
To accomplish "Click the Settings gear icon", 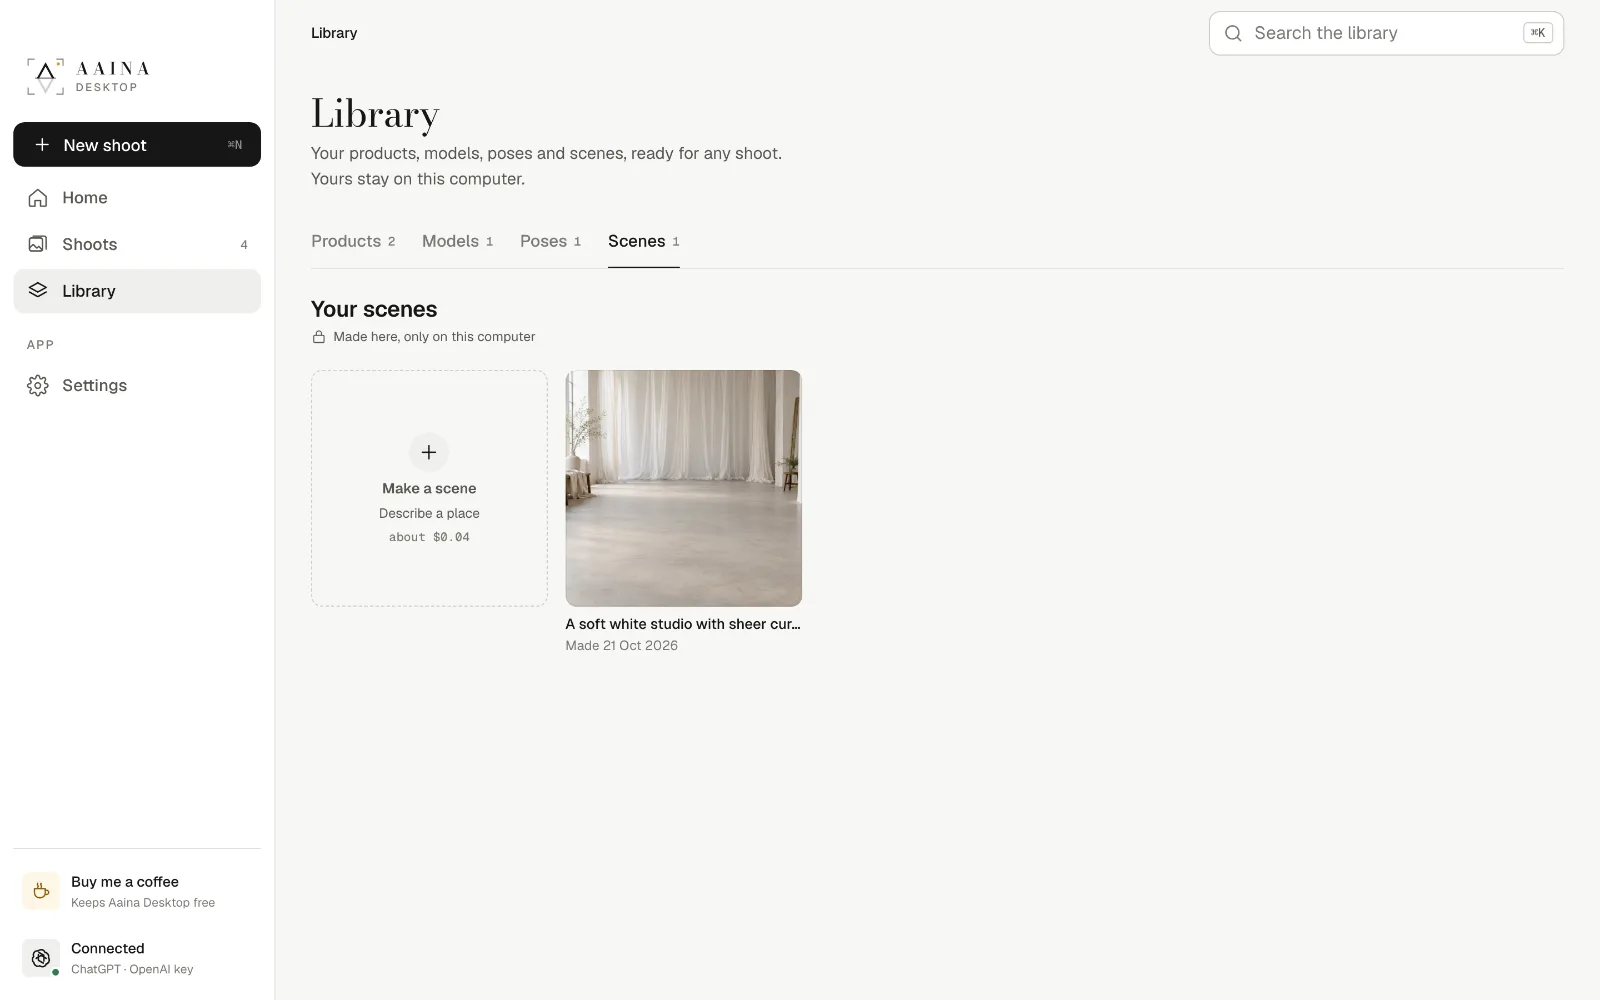I will tap(38, 386).
